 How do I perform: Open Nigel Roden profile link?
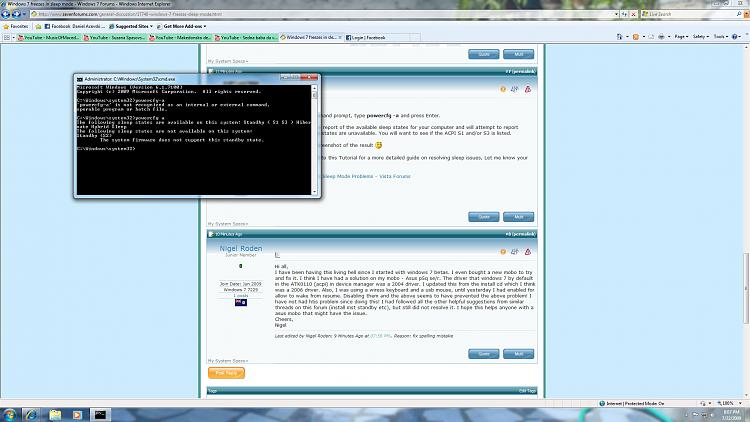(241, 248)
